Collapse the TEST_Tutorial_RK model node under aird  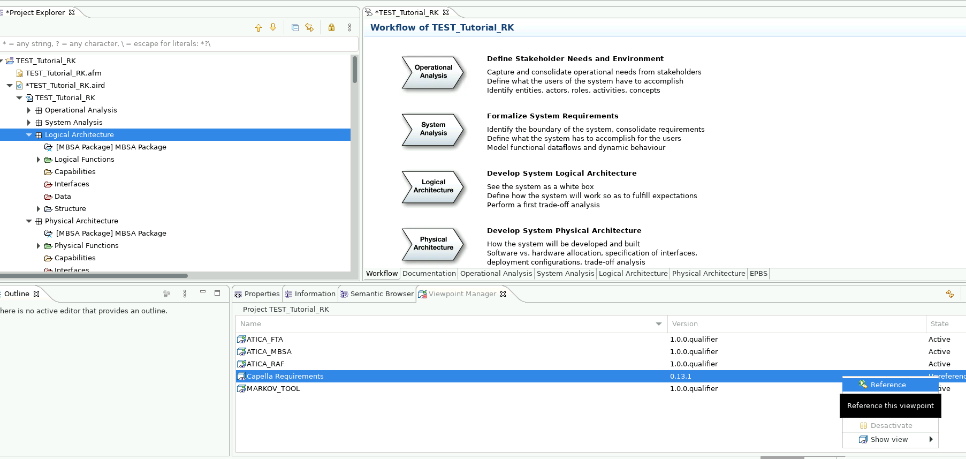click(19, 98)
